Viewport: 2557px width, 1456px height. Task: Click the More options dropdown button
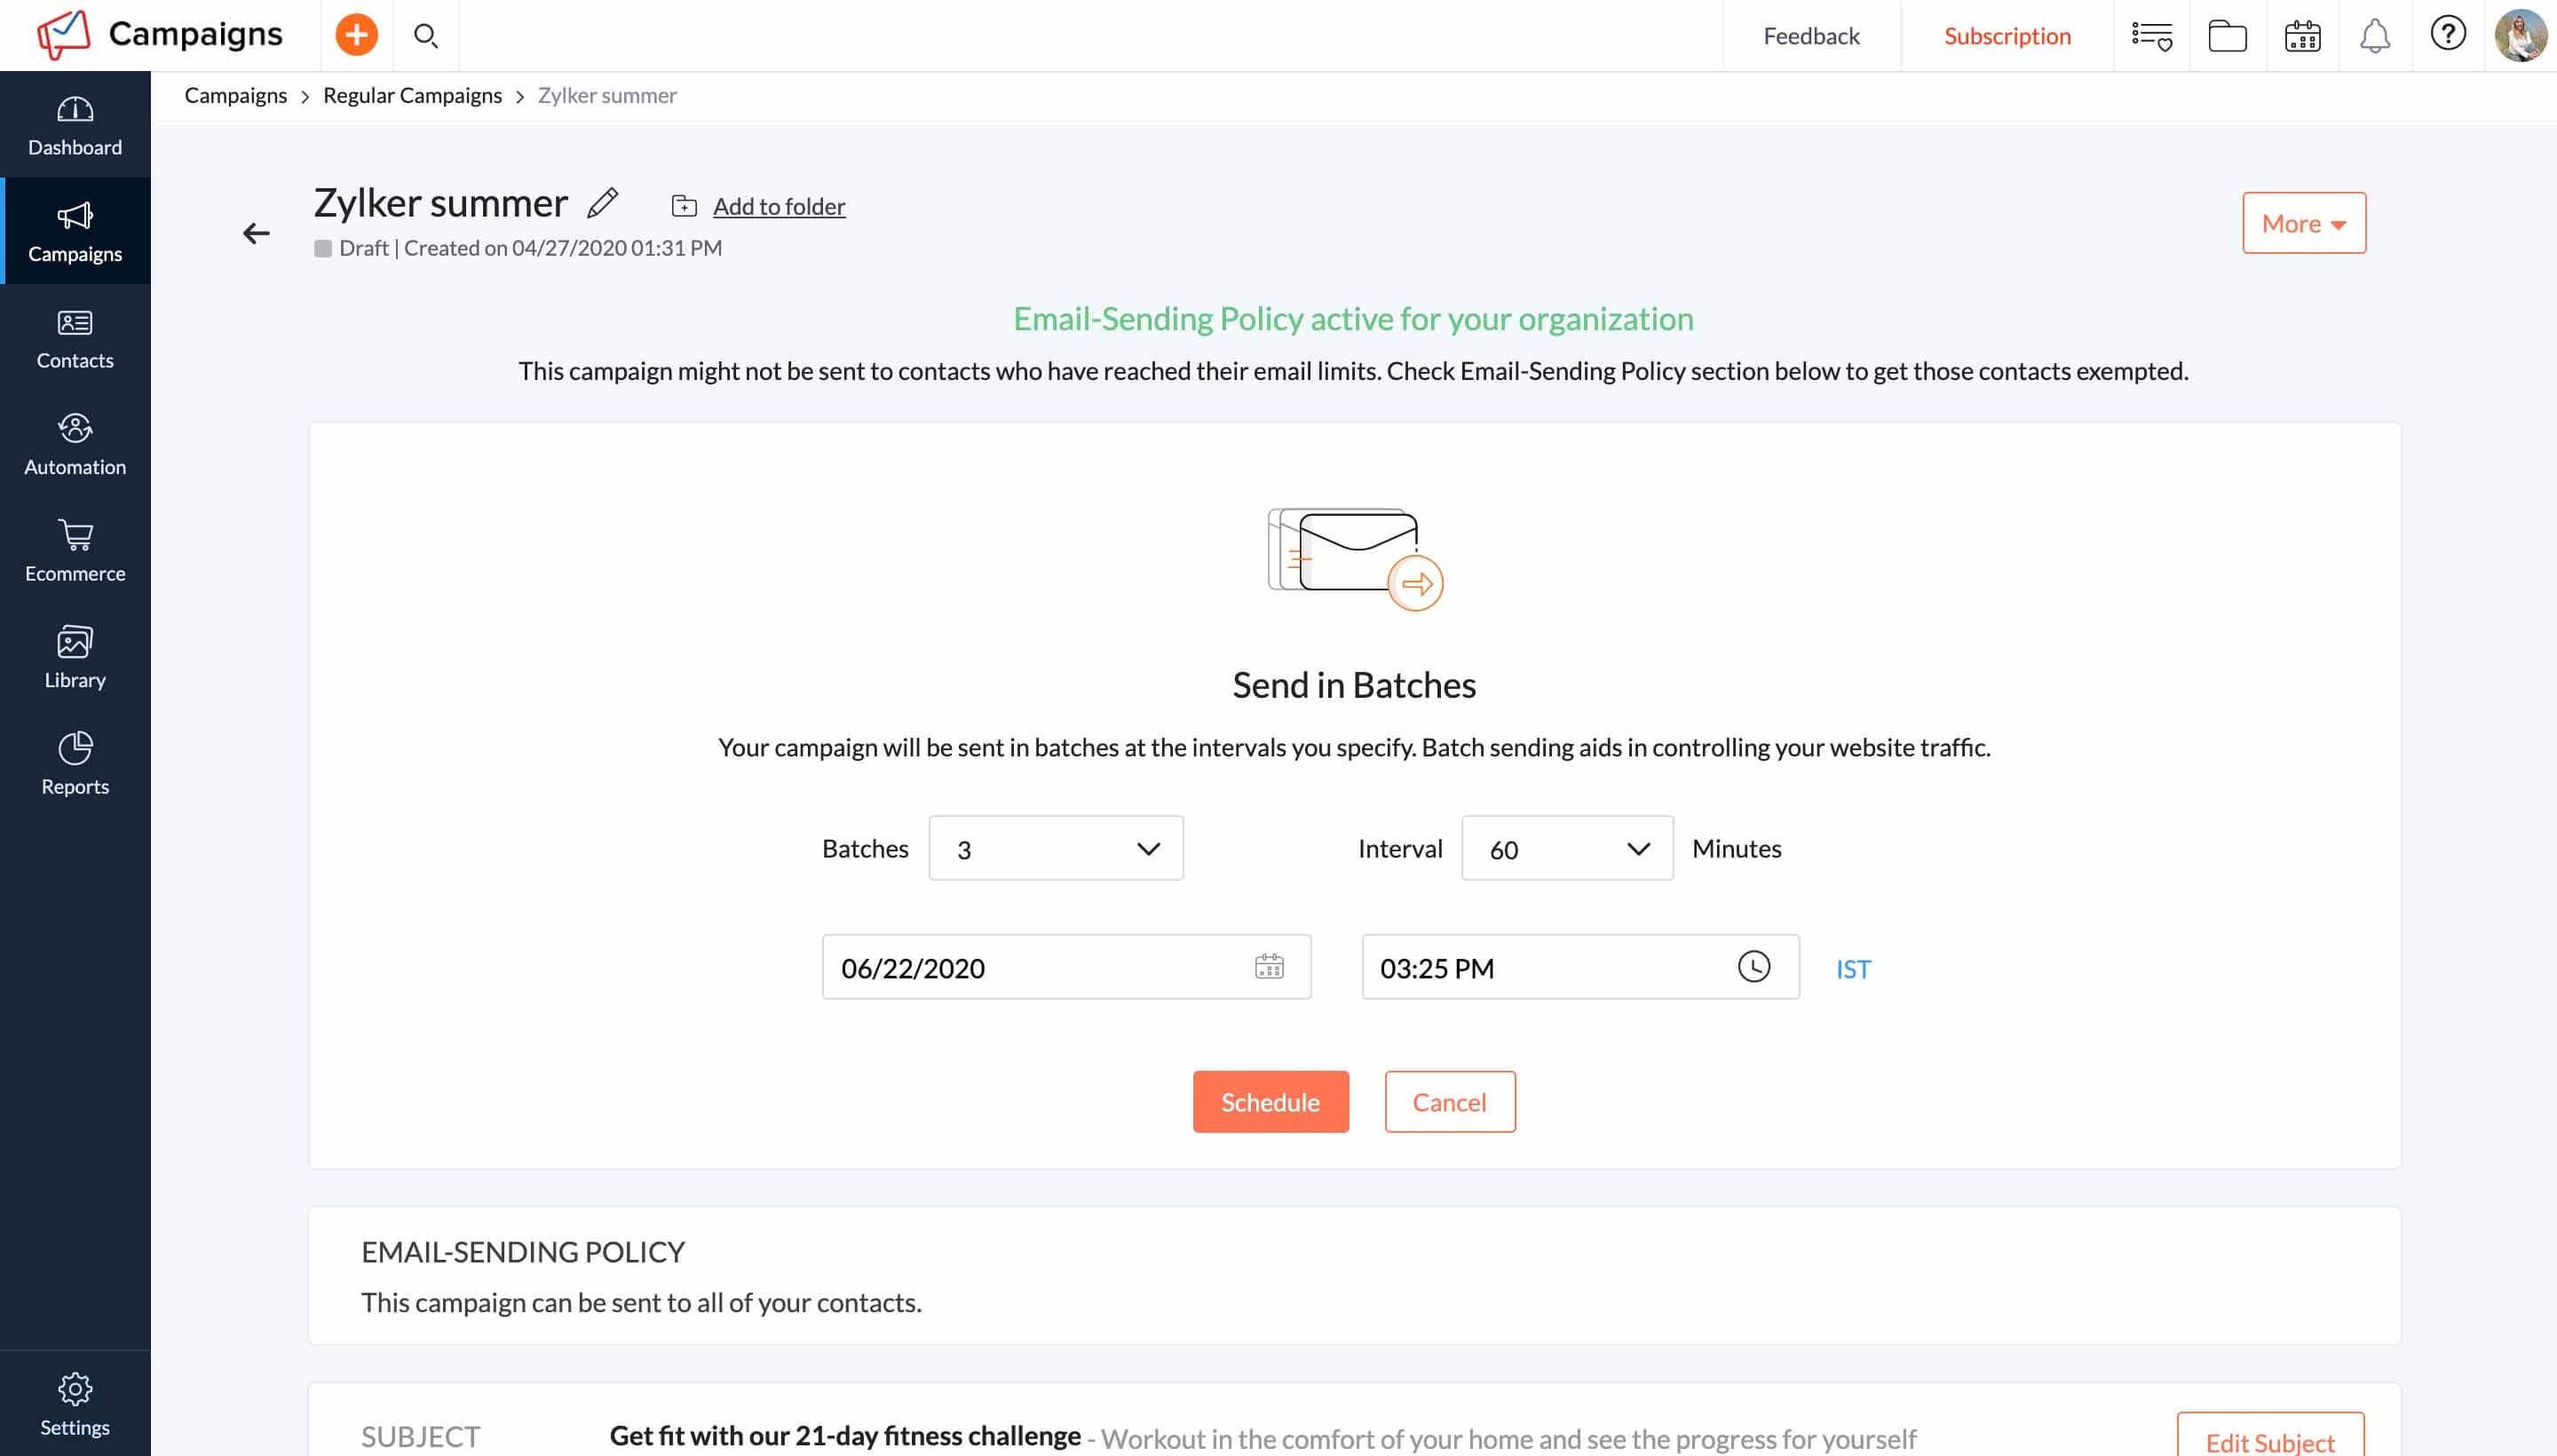[2304, 223]
